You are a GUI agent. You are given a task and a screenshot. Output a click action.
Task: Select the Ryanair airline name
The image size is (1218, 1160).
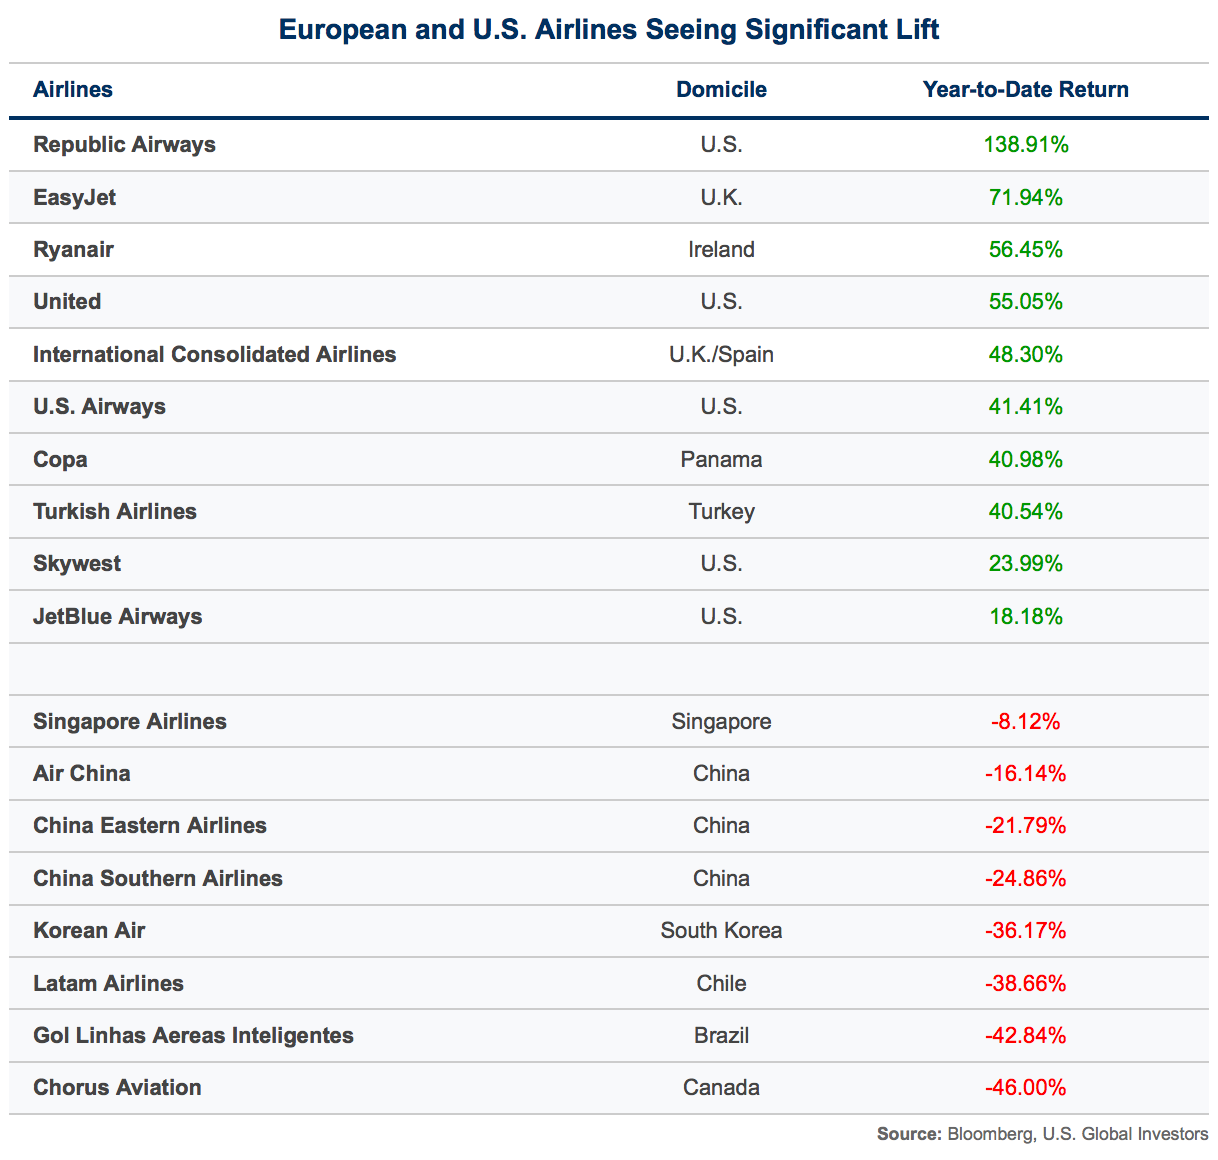point(73,250)
